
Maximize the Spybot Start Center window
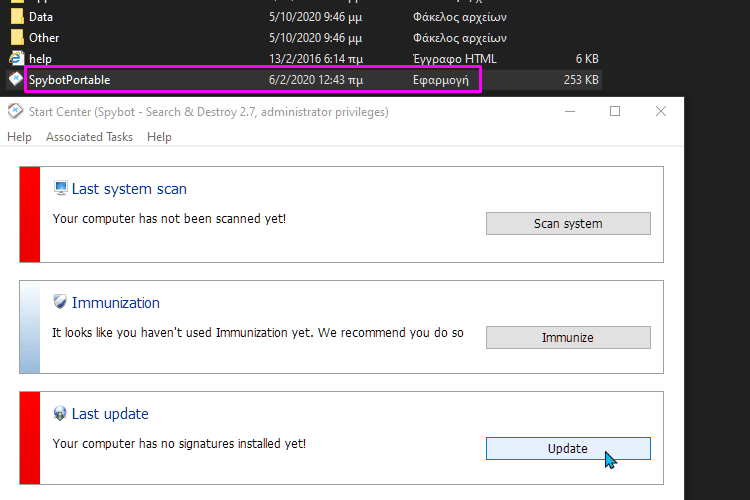tap(615, 112)
